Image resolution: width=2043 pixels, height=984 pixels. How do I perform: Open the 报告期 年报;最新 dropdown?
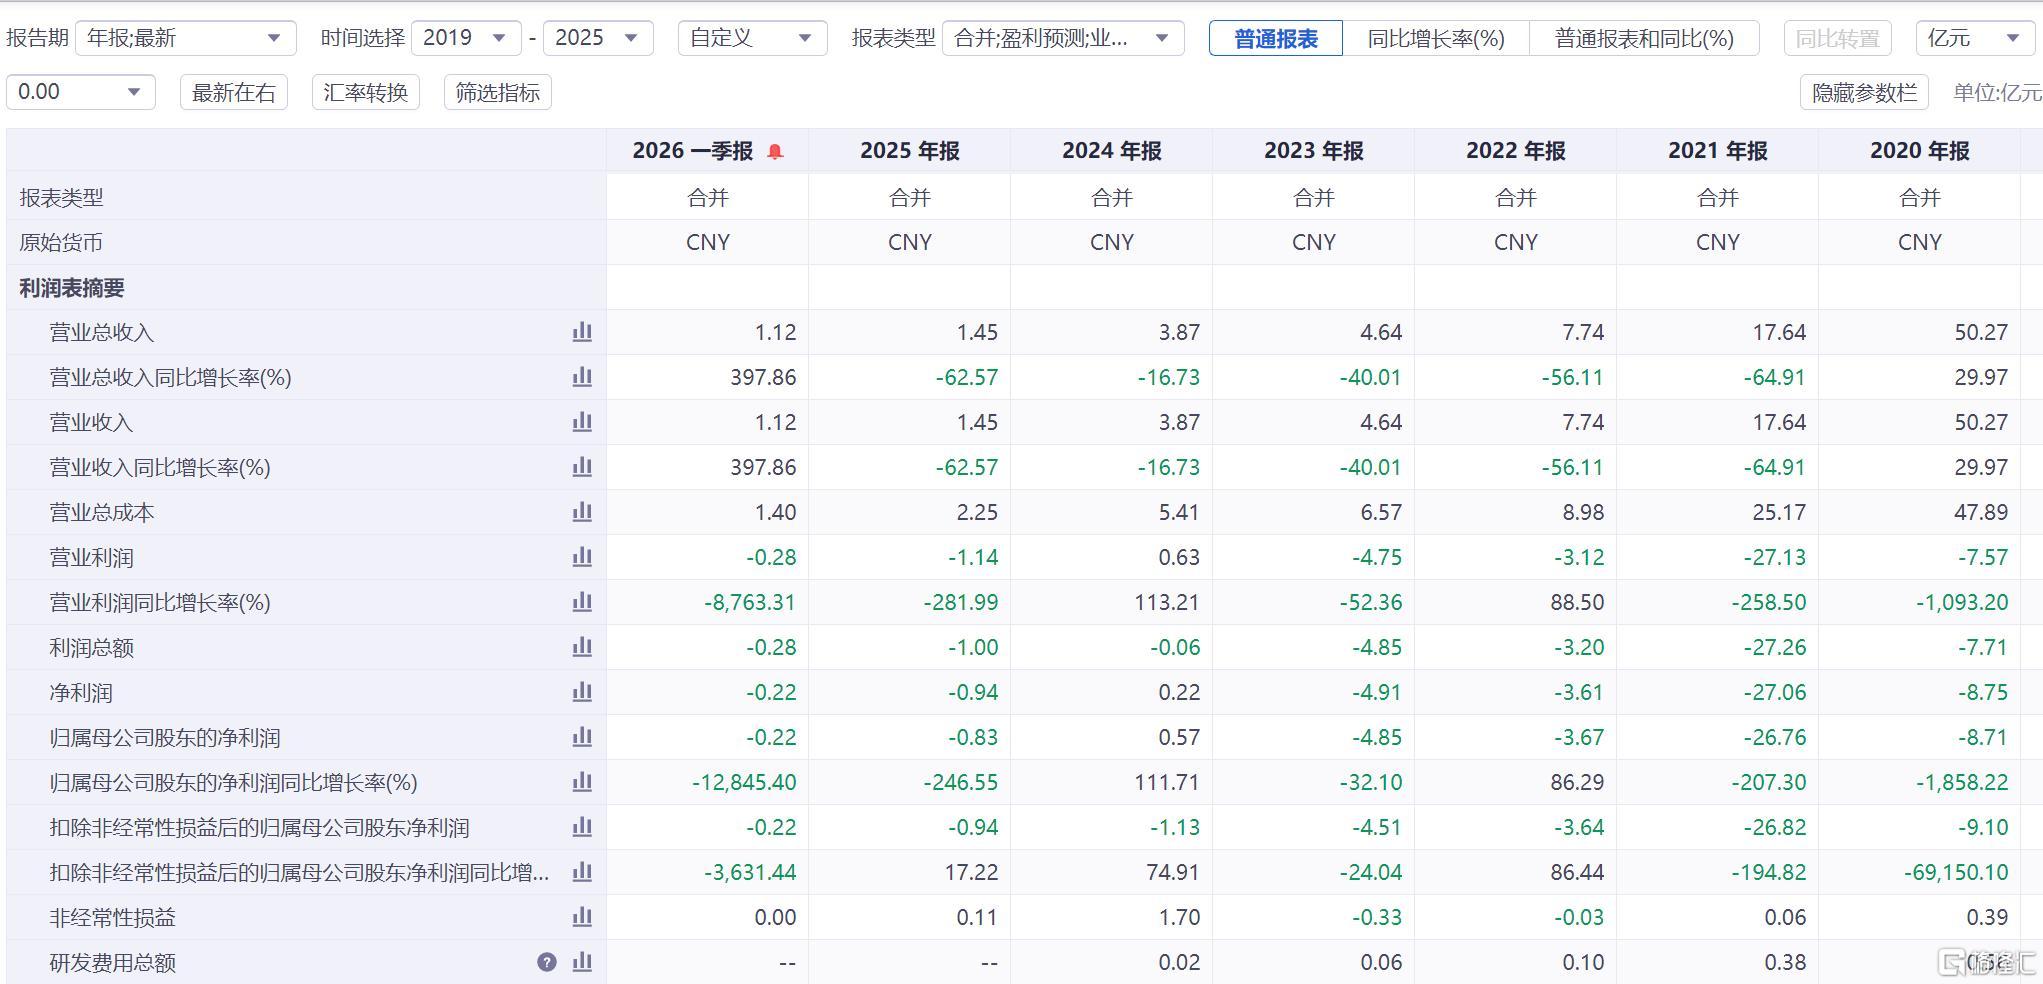click(x=186, y=38)
